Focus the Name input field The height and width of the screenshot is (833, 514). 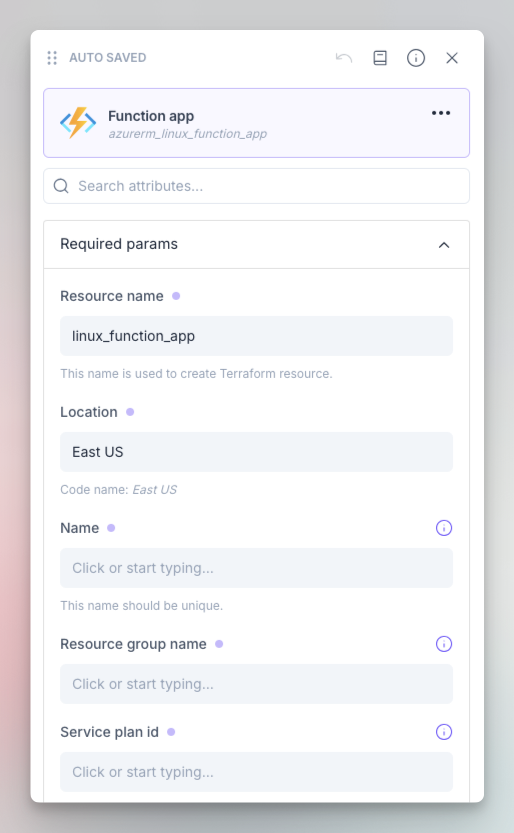coord(256,568)
